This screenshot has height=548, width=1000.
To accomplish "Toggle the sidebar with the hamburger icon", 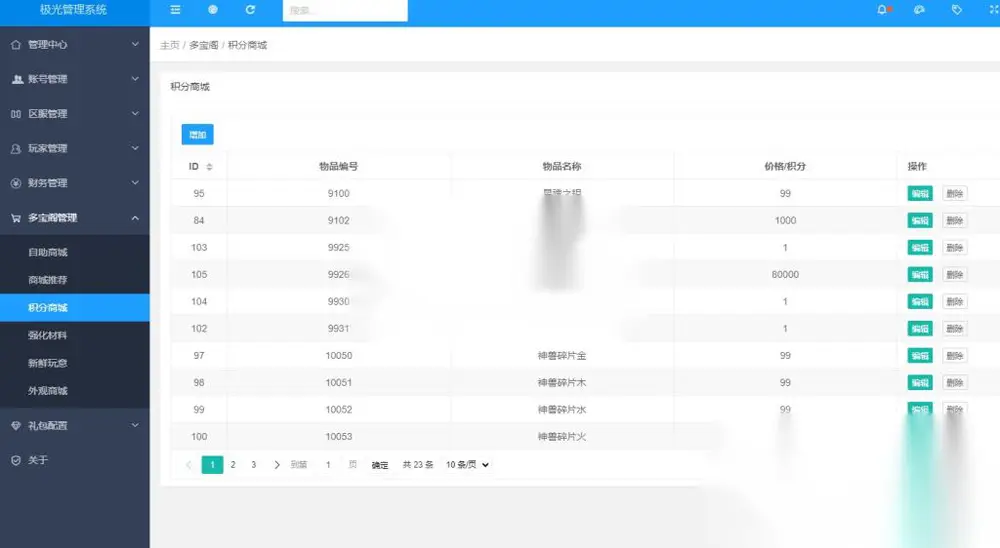I will pyautogui.click(x=175, y=10).
